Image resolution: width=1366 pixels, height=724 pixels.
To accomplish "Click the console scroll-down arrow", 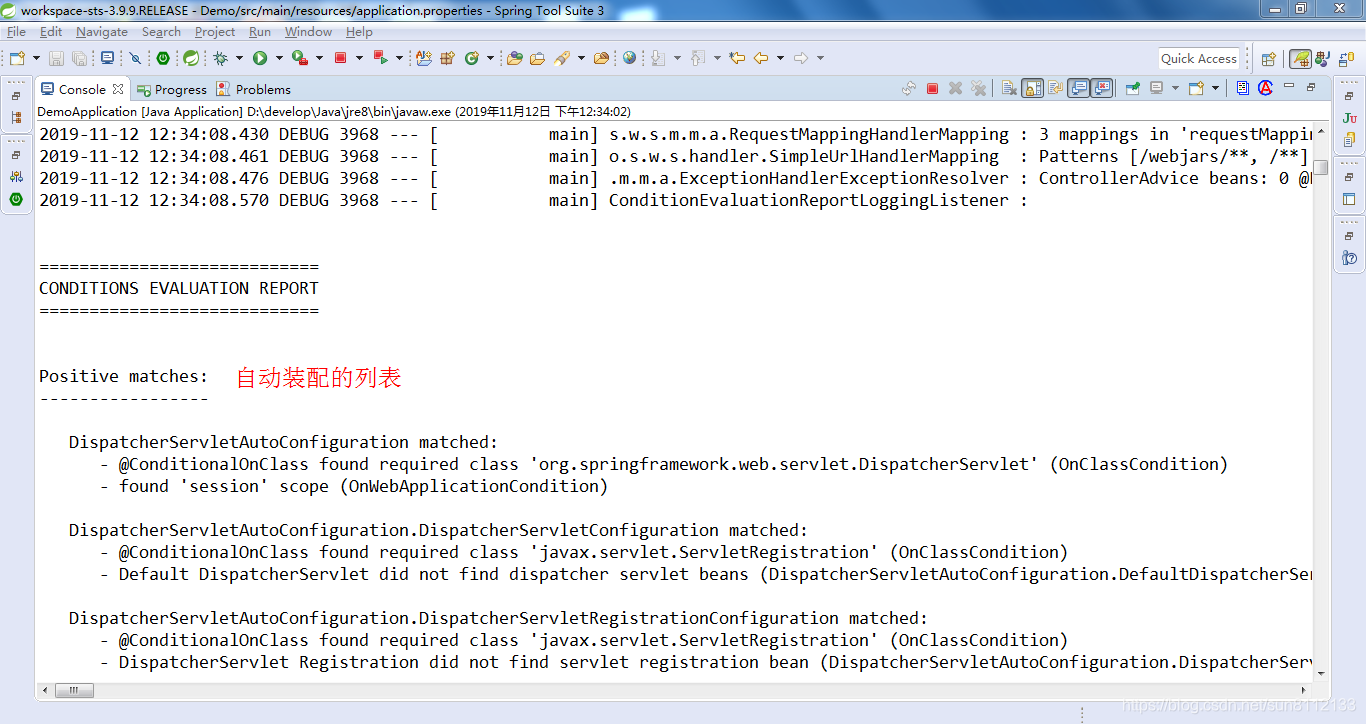I will (x=1321, y=674).
